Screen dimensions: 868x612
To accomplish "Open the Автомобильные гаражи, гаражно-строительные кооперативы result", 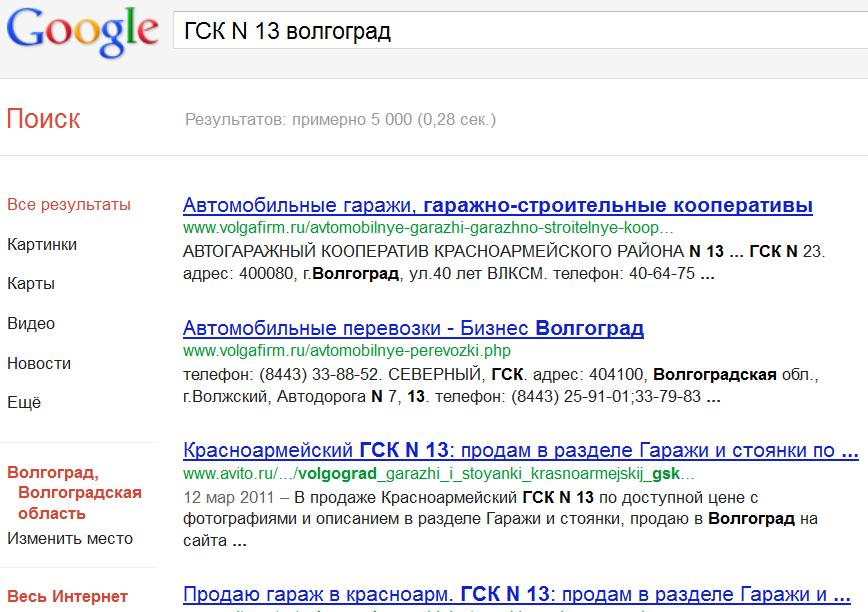I will point(498,206).
